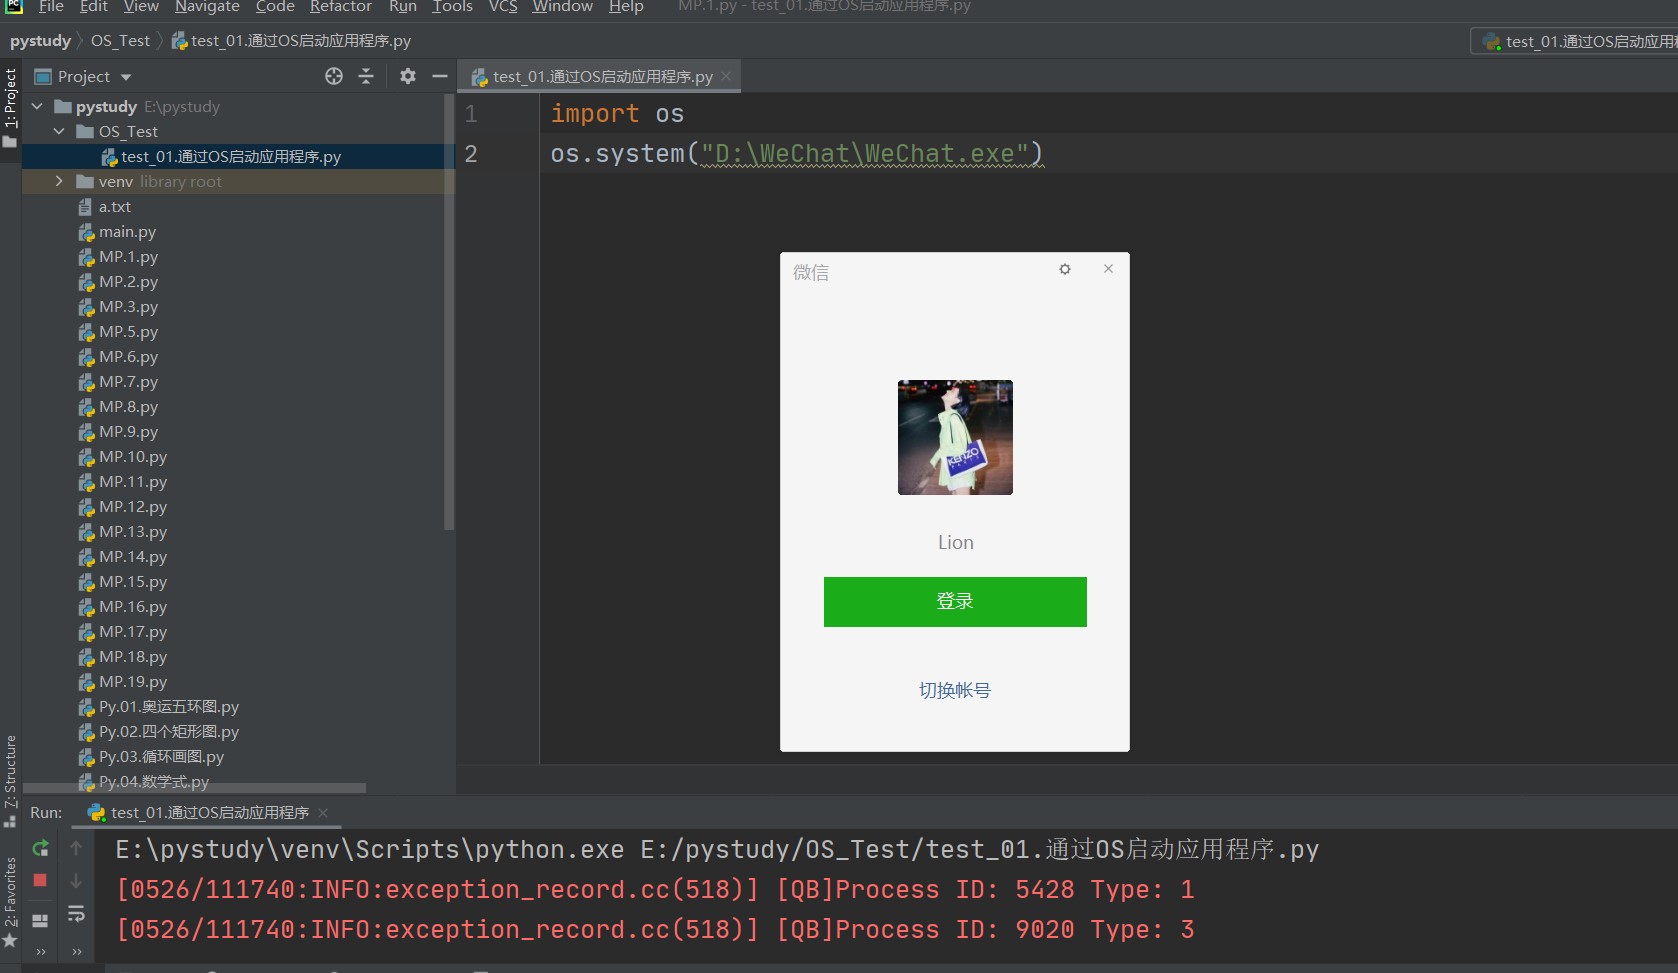The image size is (1678, 973).
Task: Click the down arrow in Run panel
Action: tap(76, 881)
